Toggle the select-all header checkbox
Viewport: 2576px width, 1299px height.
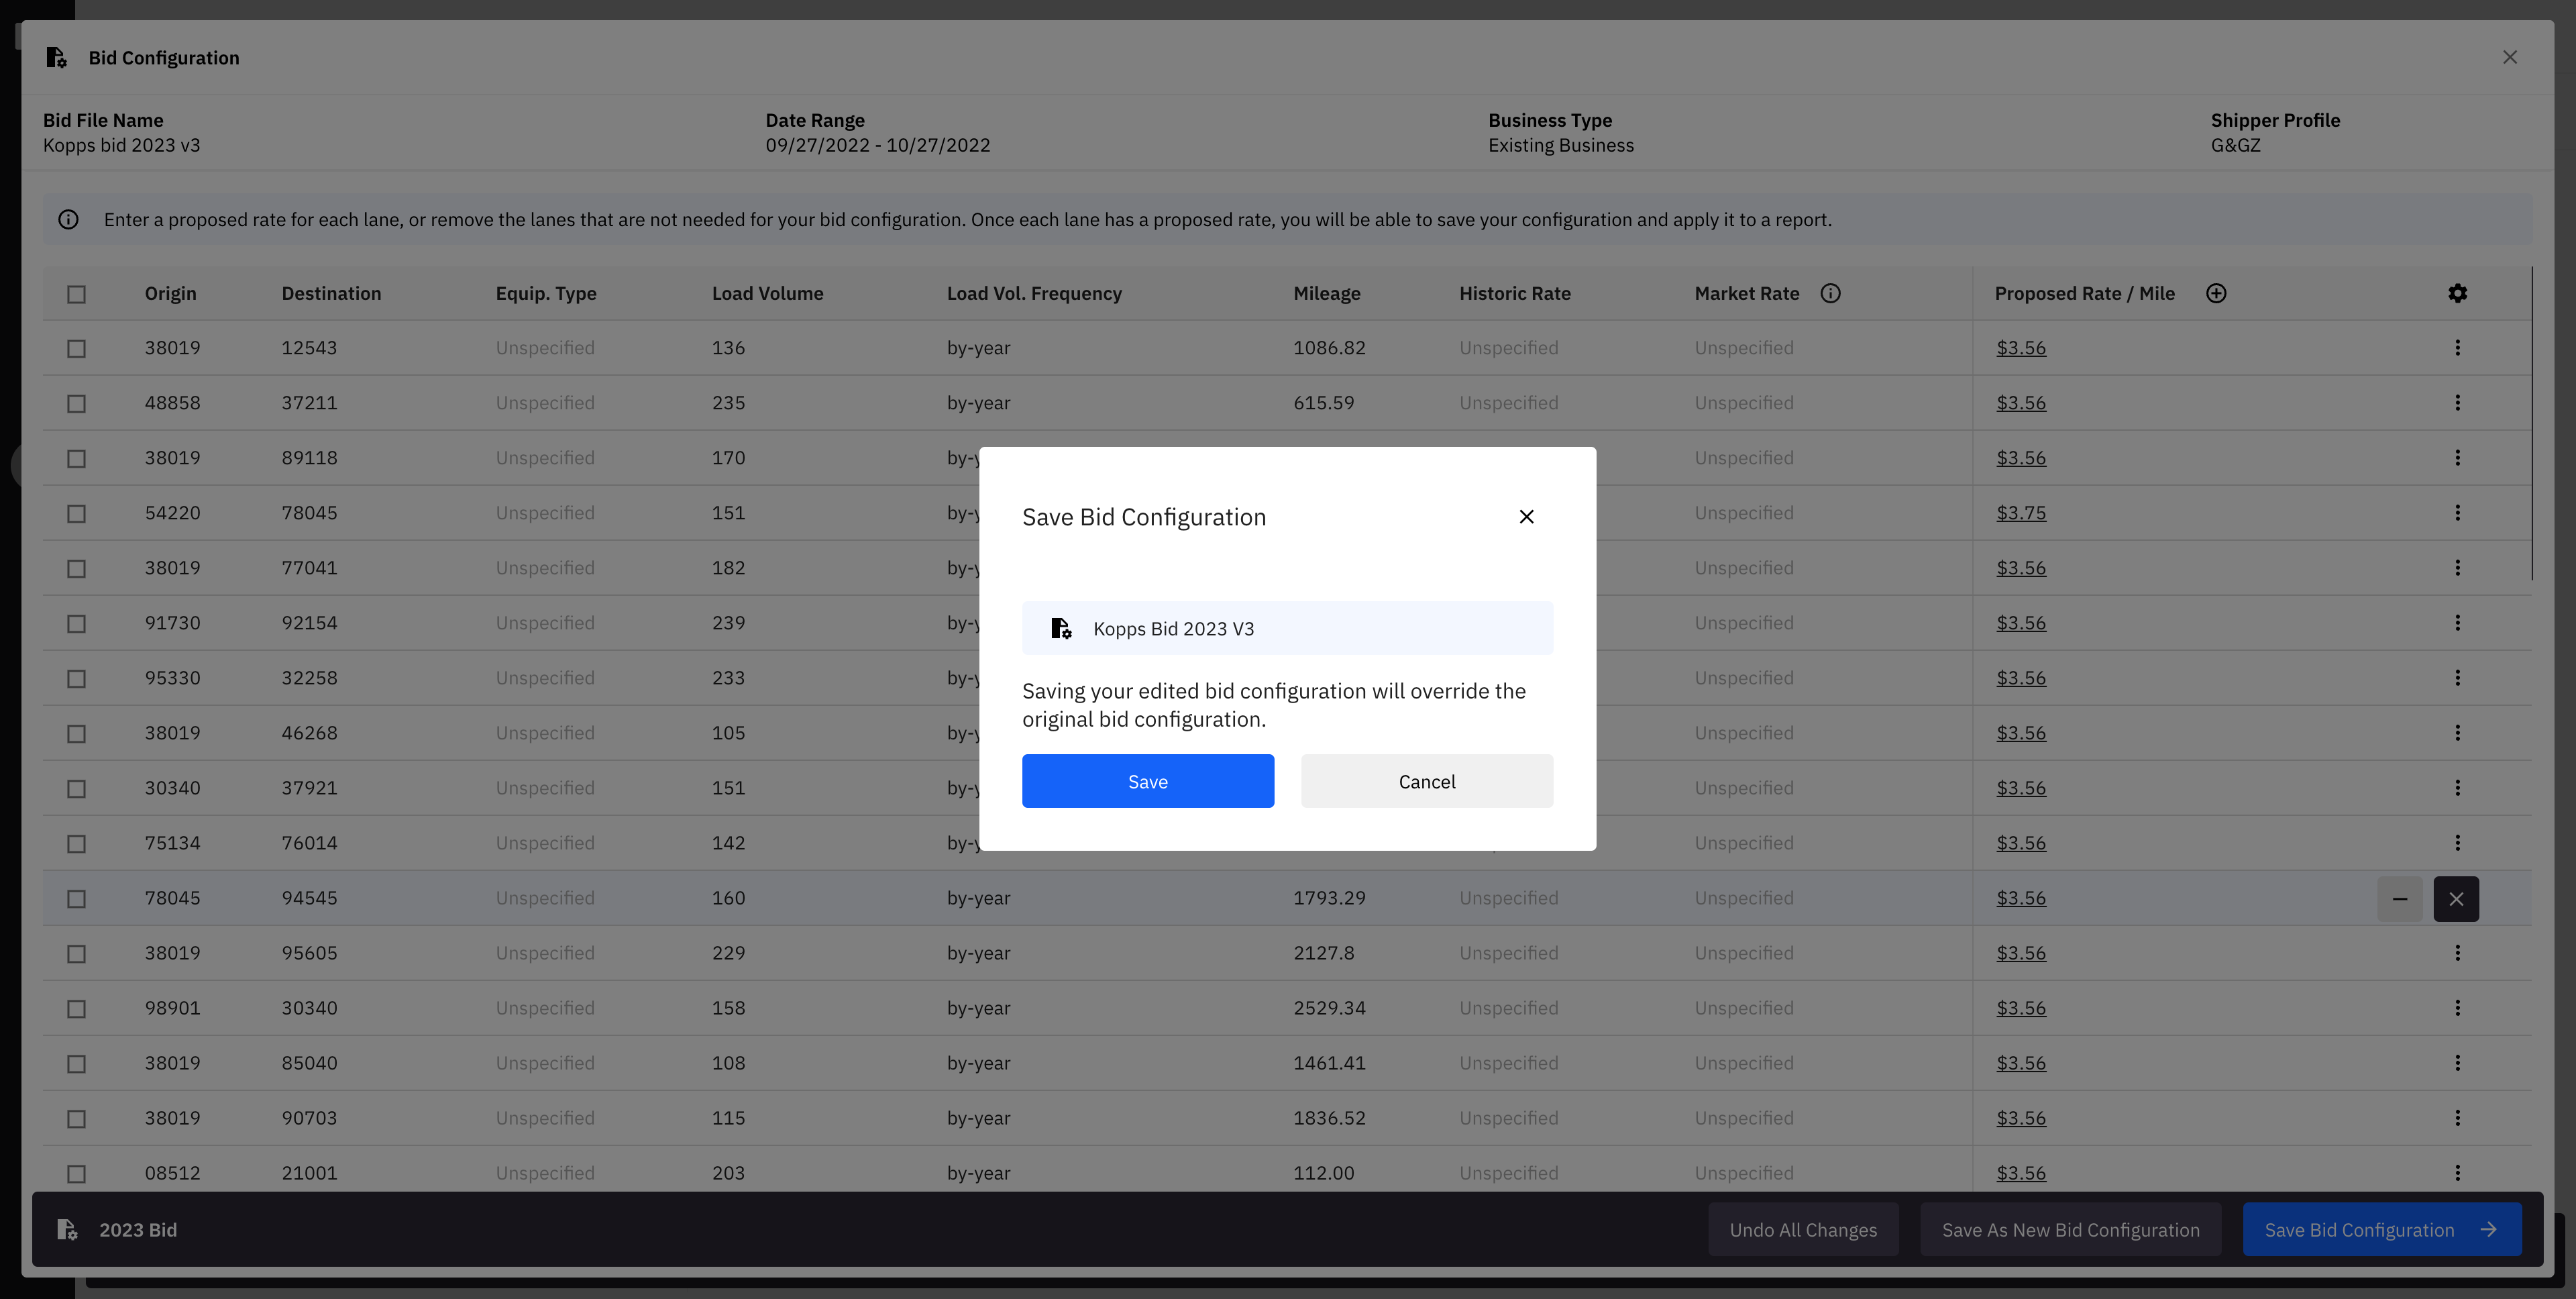pyautogui.click(x=76, y=294)
